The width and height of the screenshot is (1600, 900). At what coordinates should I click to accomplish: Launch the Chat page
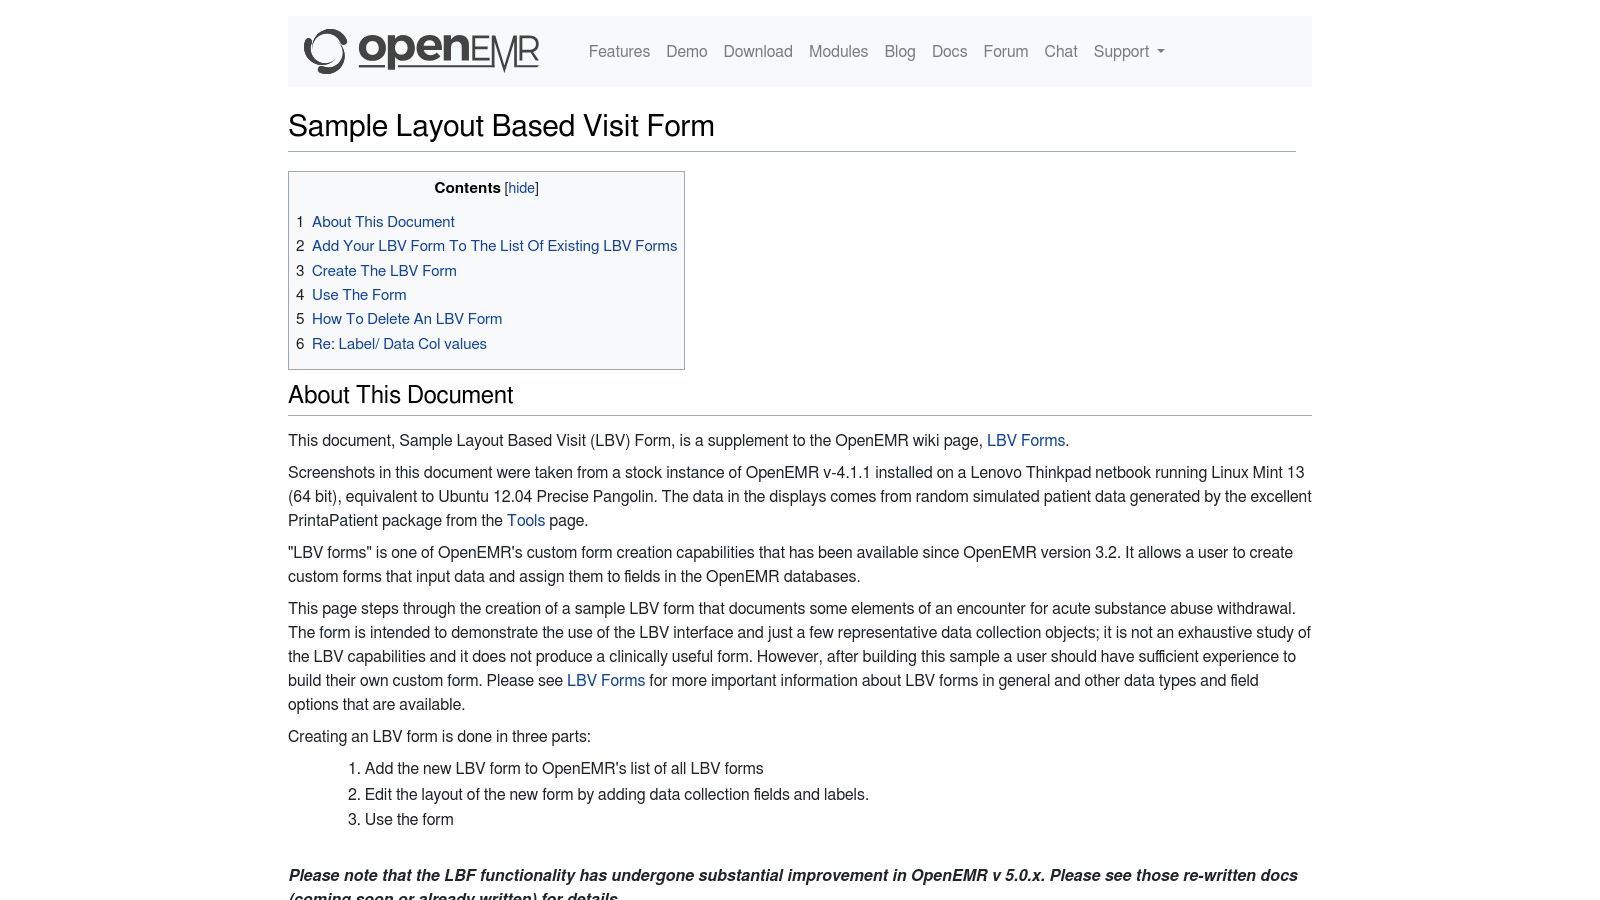click(x=1060, y=51)
